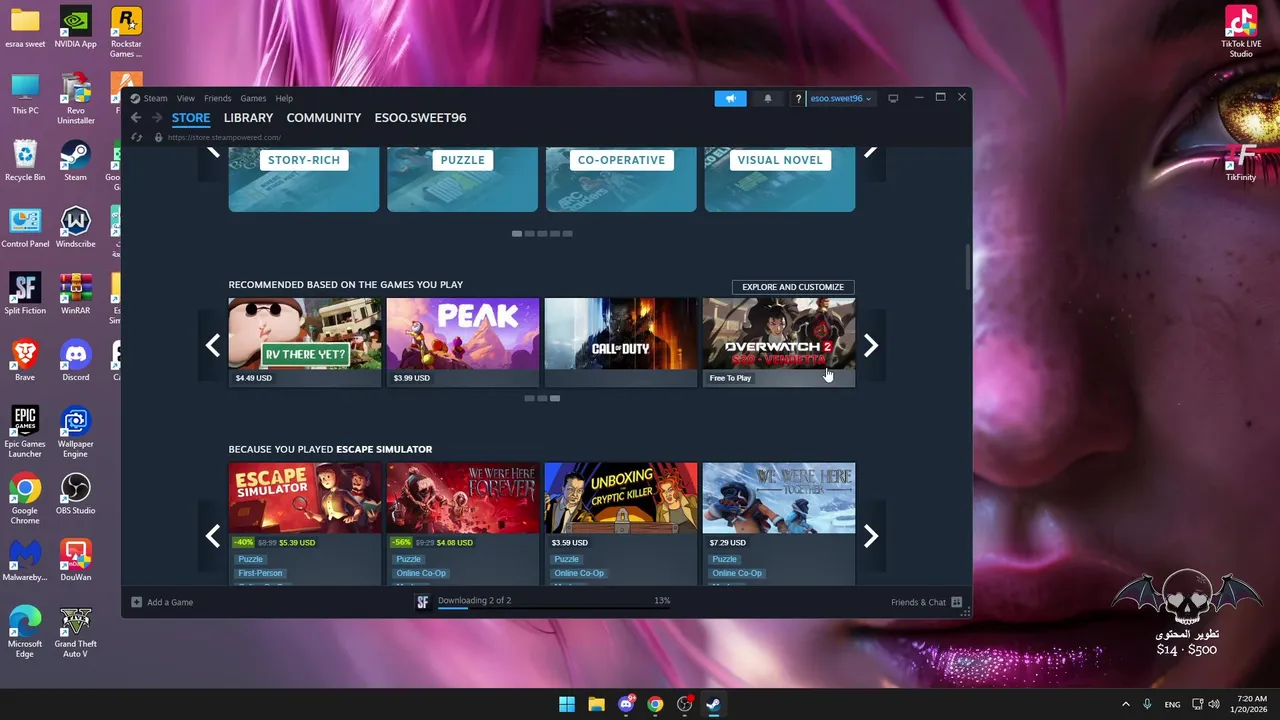The height and width of the screenshot is (720, 1280).
Task: Open the Discord desktop shortcut
Action: click(75, 361)
